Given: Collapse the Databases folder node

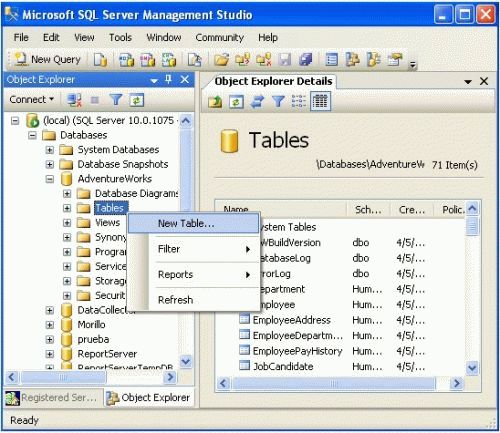Looking at the screenshot, I should click(x=32, y=135).
